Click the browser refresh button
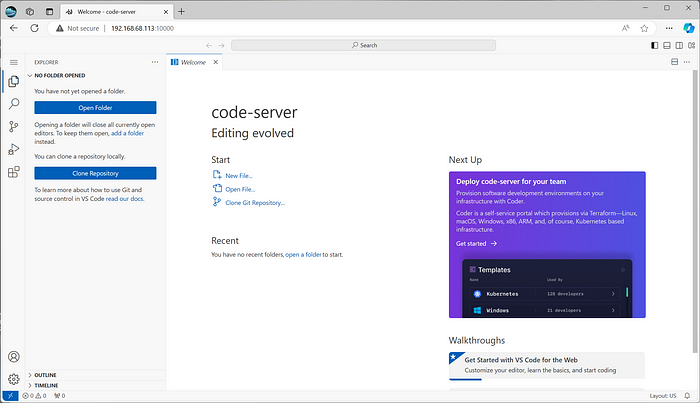This screenshot has height=403, width=700. click(x=34, y=28)
